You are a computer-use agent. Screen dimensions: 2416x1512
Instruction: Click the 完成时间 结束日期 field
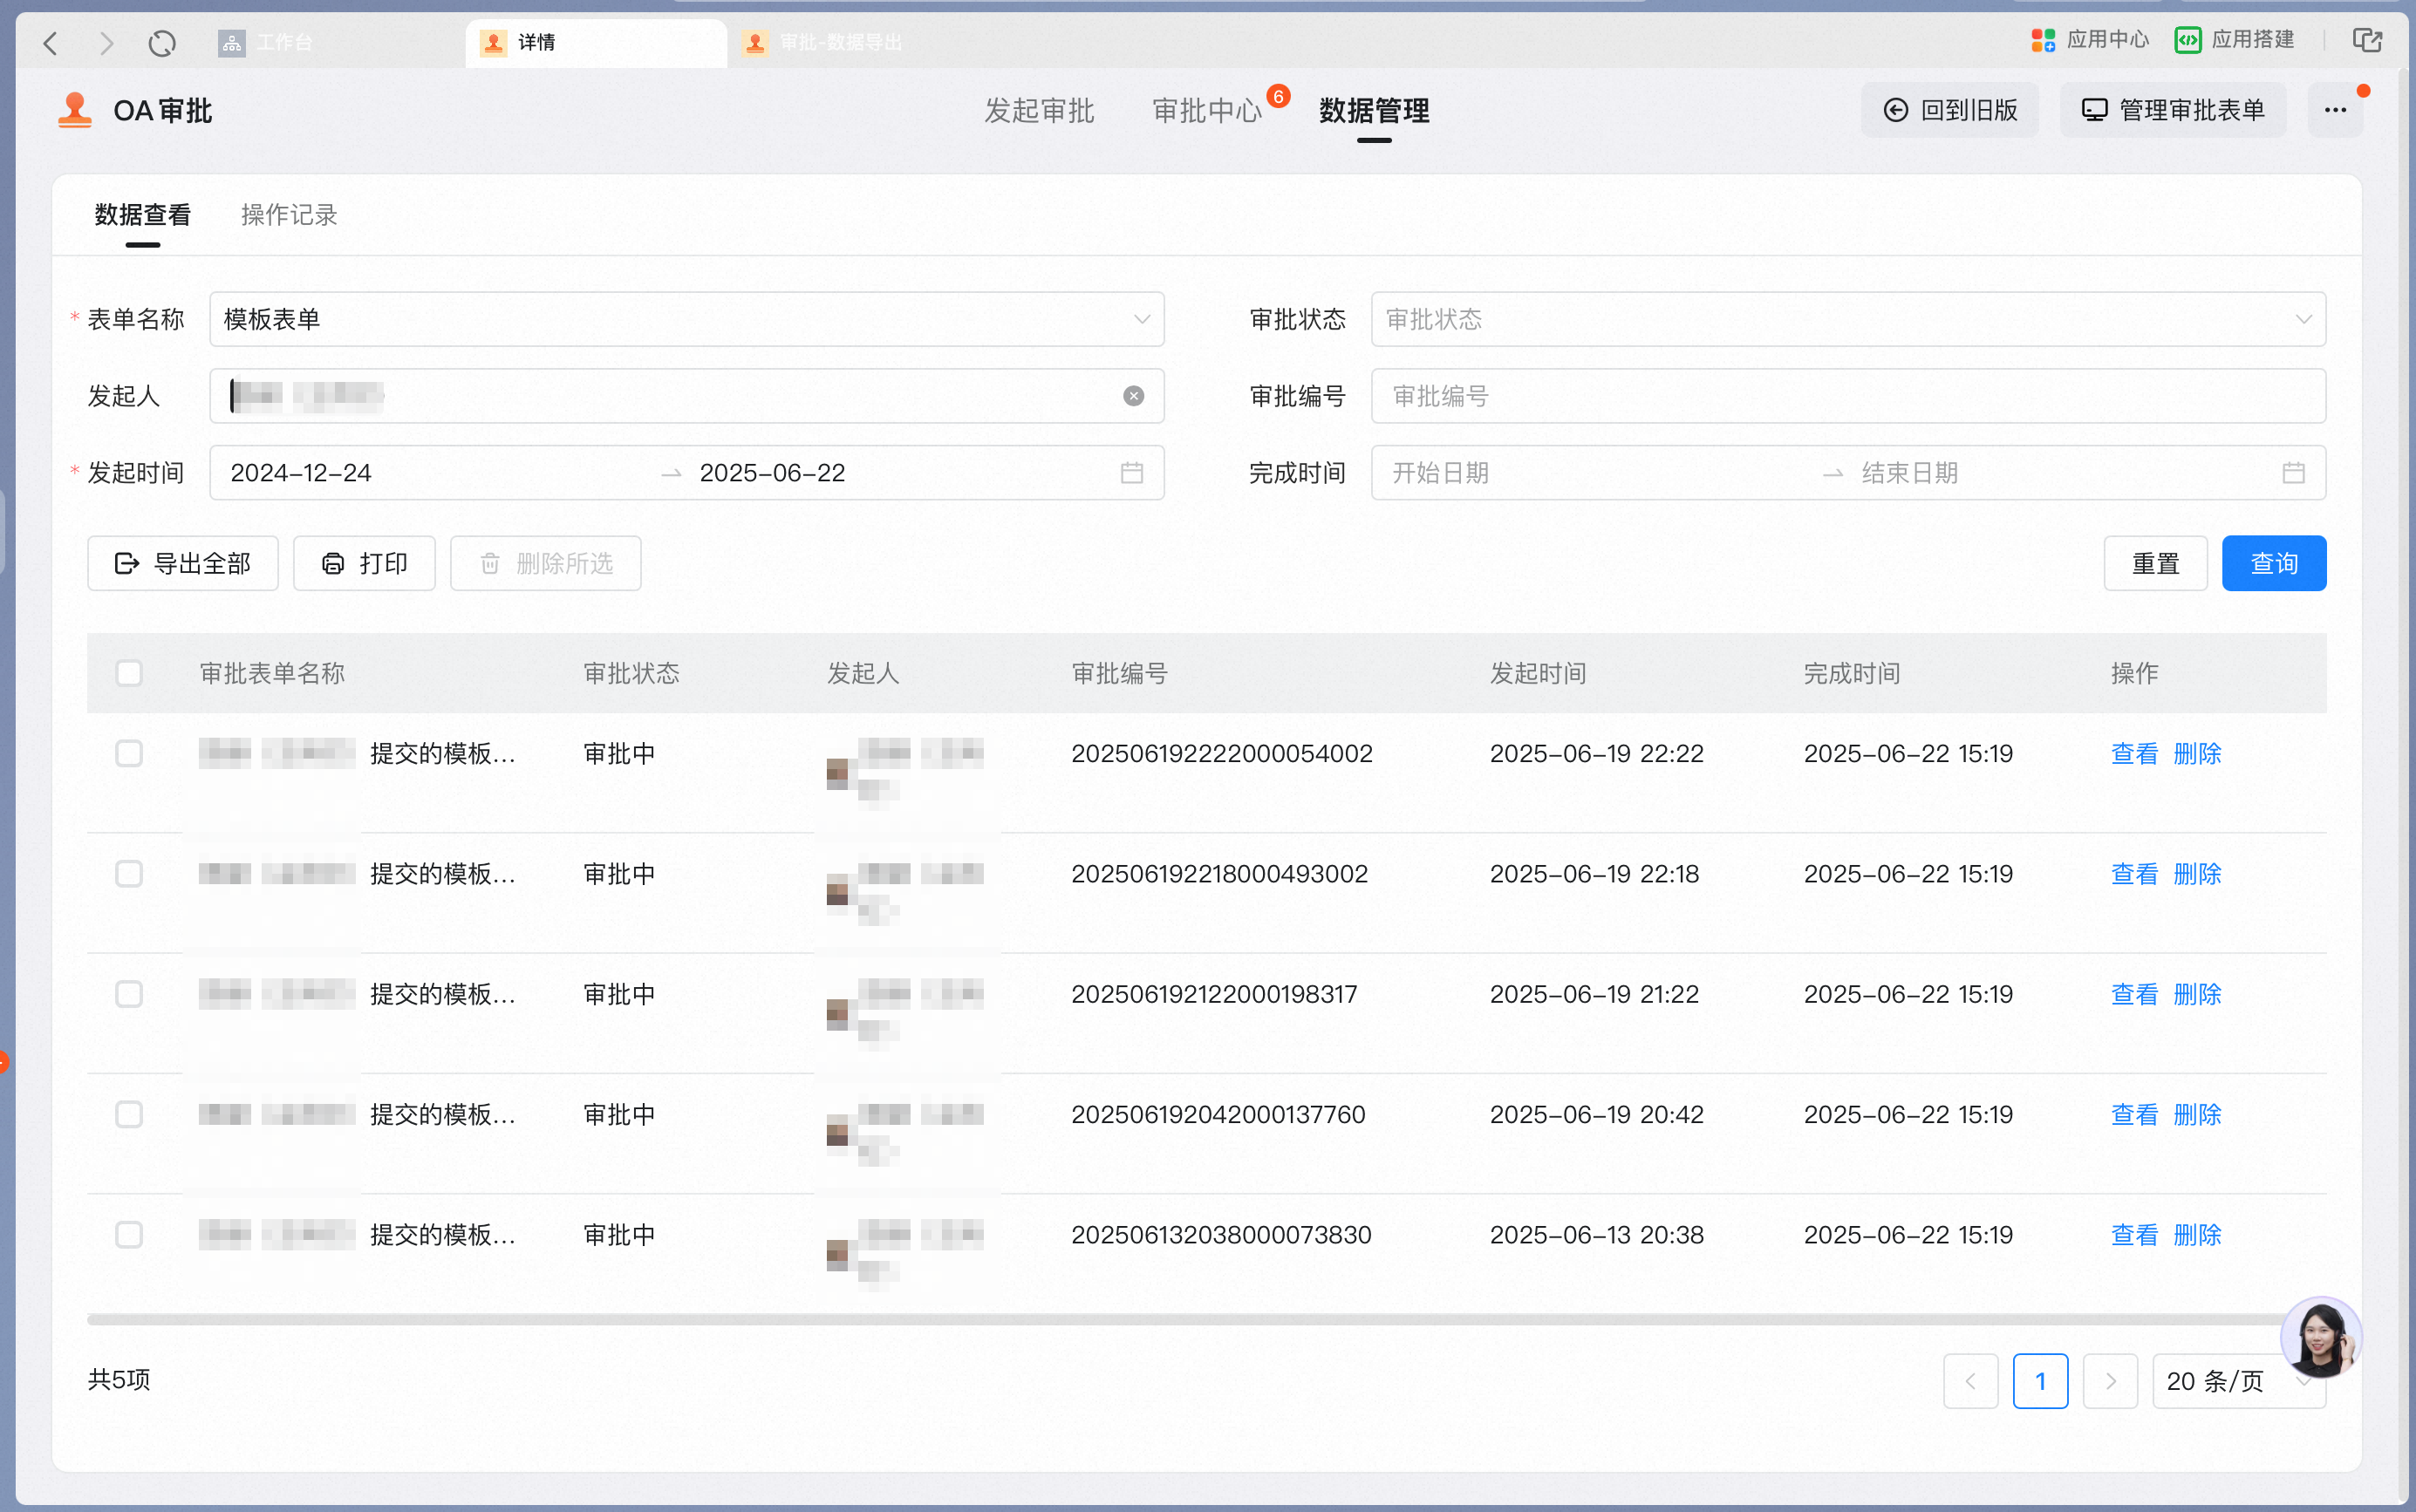point(1909,473)
